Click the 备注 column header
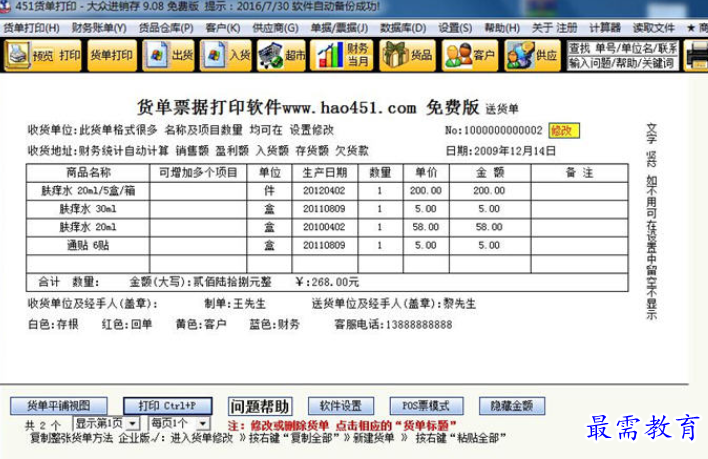This screenshot has width=708, height=459. (579, 172)
